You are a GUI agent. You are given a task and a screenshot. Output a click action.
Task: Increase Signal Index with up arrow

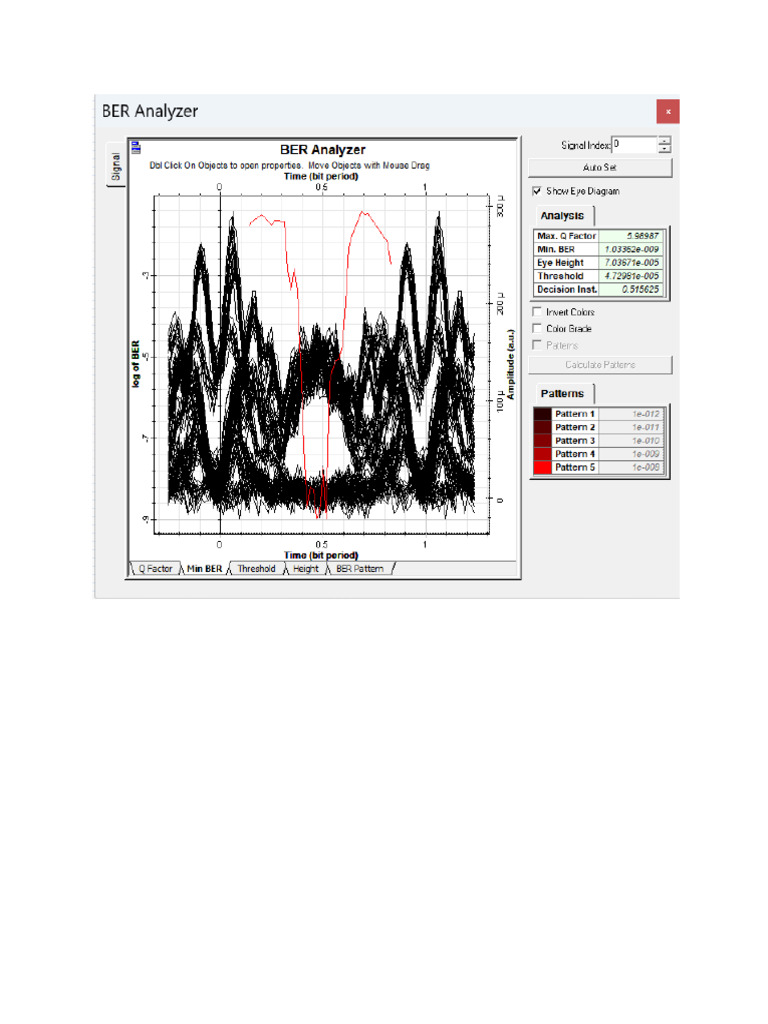point(664,140)
